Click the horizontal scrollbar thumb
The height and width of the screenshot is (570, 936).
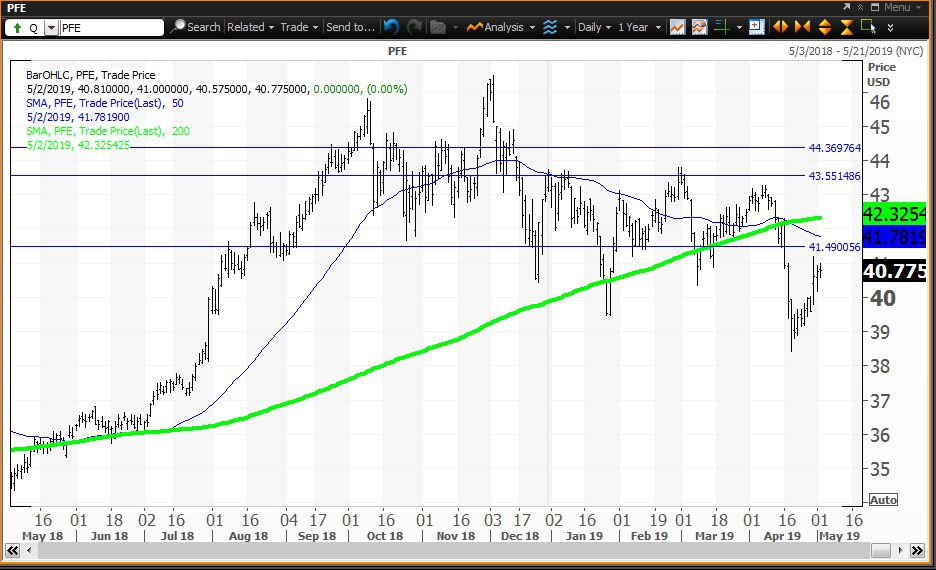pos(881,550)
